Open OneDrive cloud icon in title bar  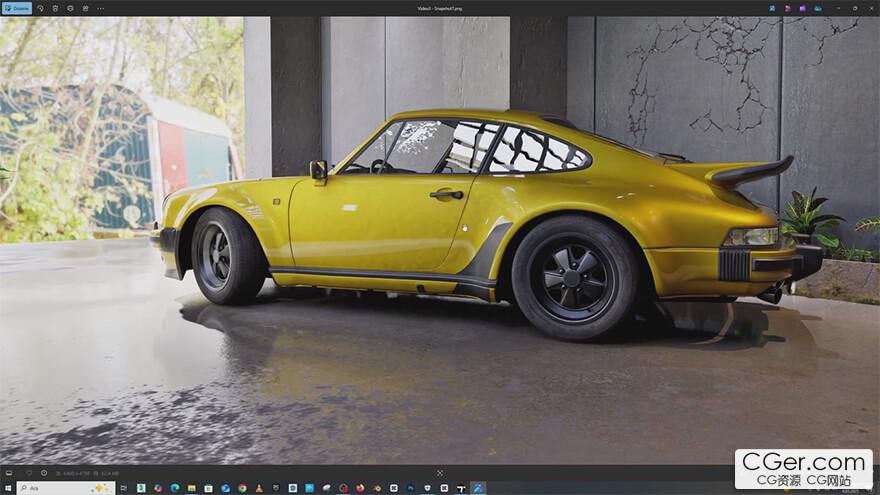[x=818, y=8]
